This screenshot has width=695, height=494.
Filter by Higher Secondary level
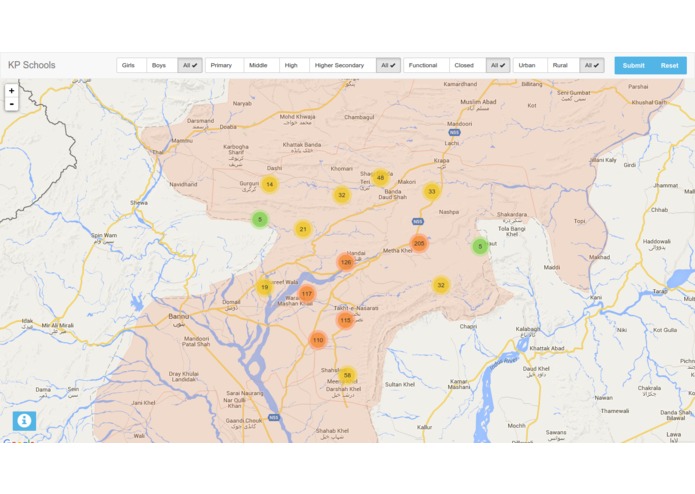pos(343,65)
